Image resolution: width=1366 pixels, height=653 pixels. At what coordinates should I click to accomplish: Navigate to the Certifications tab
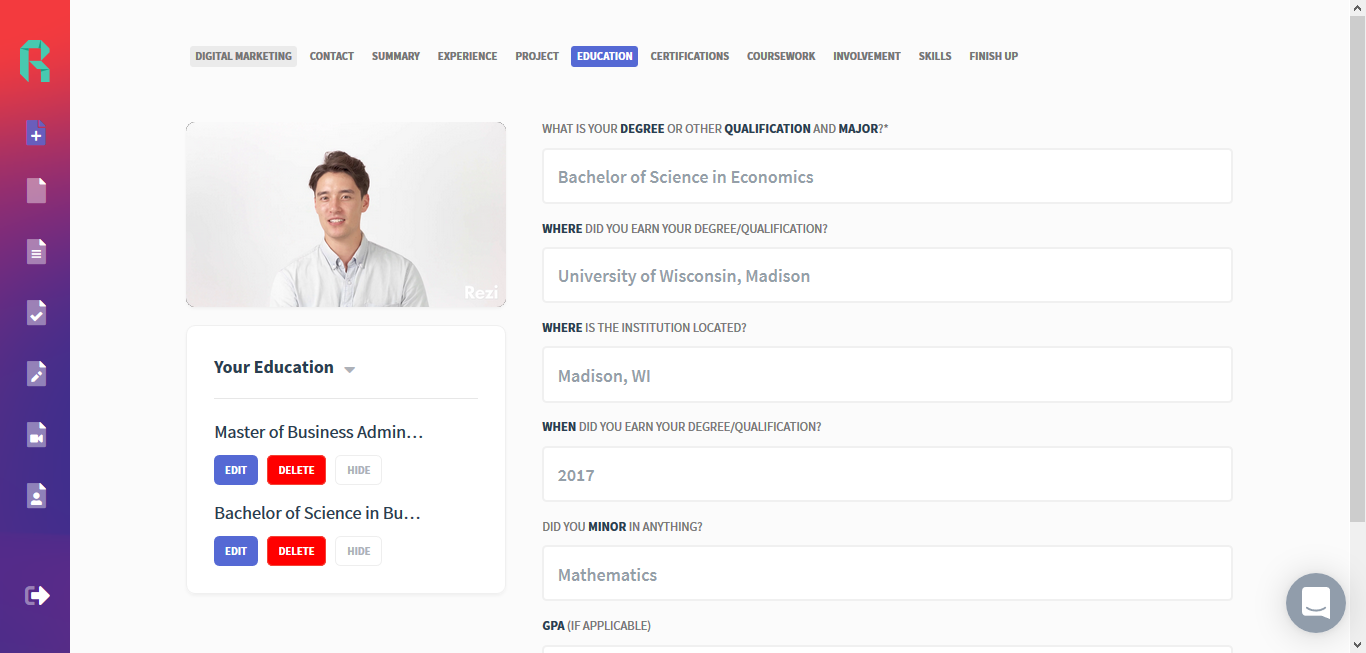coord(690,56)
